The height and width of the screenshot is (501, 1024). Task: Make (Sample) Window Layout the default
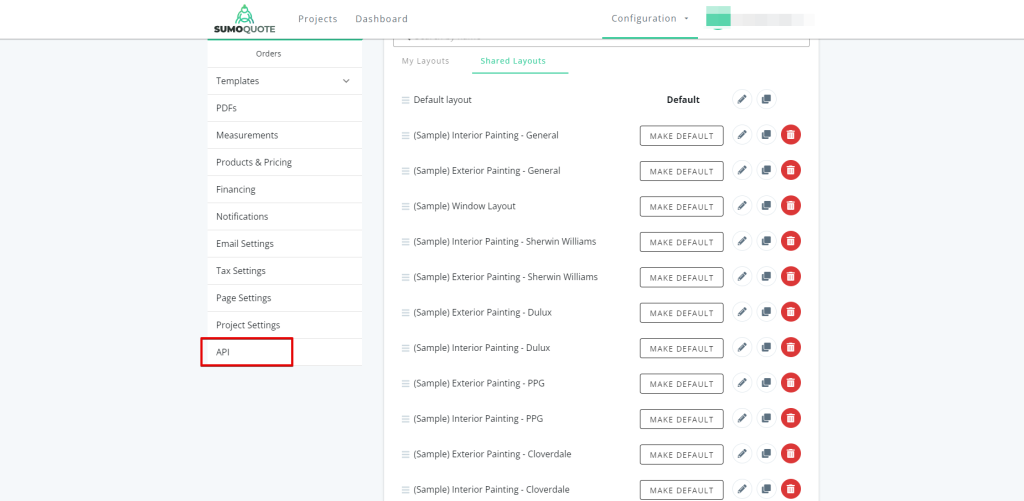[681, 206]
